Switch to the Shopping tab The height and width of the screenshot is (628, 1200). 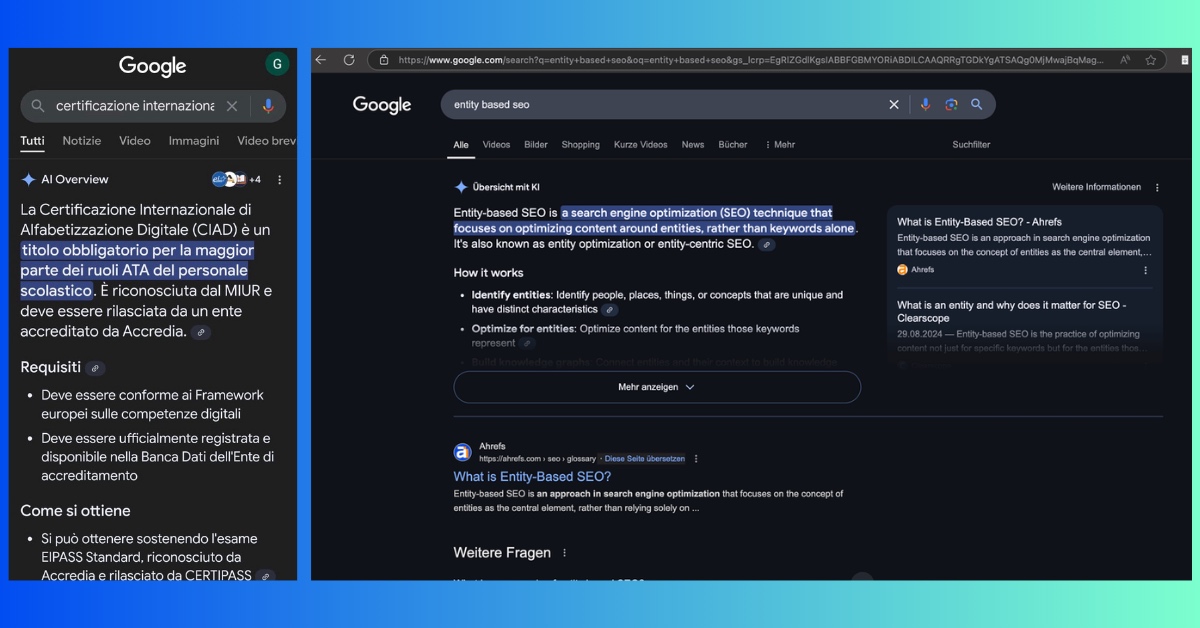pos(581,145)
